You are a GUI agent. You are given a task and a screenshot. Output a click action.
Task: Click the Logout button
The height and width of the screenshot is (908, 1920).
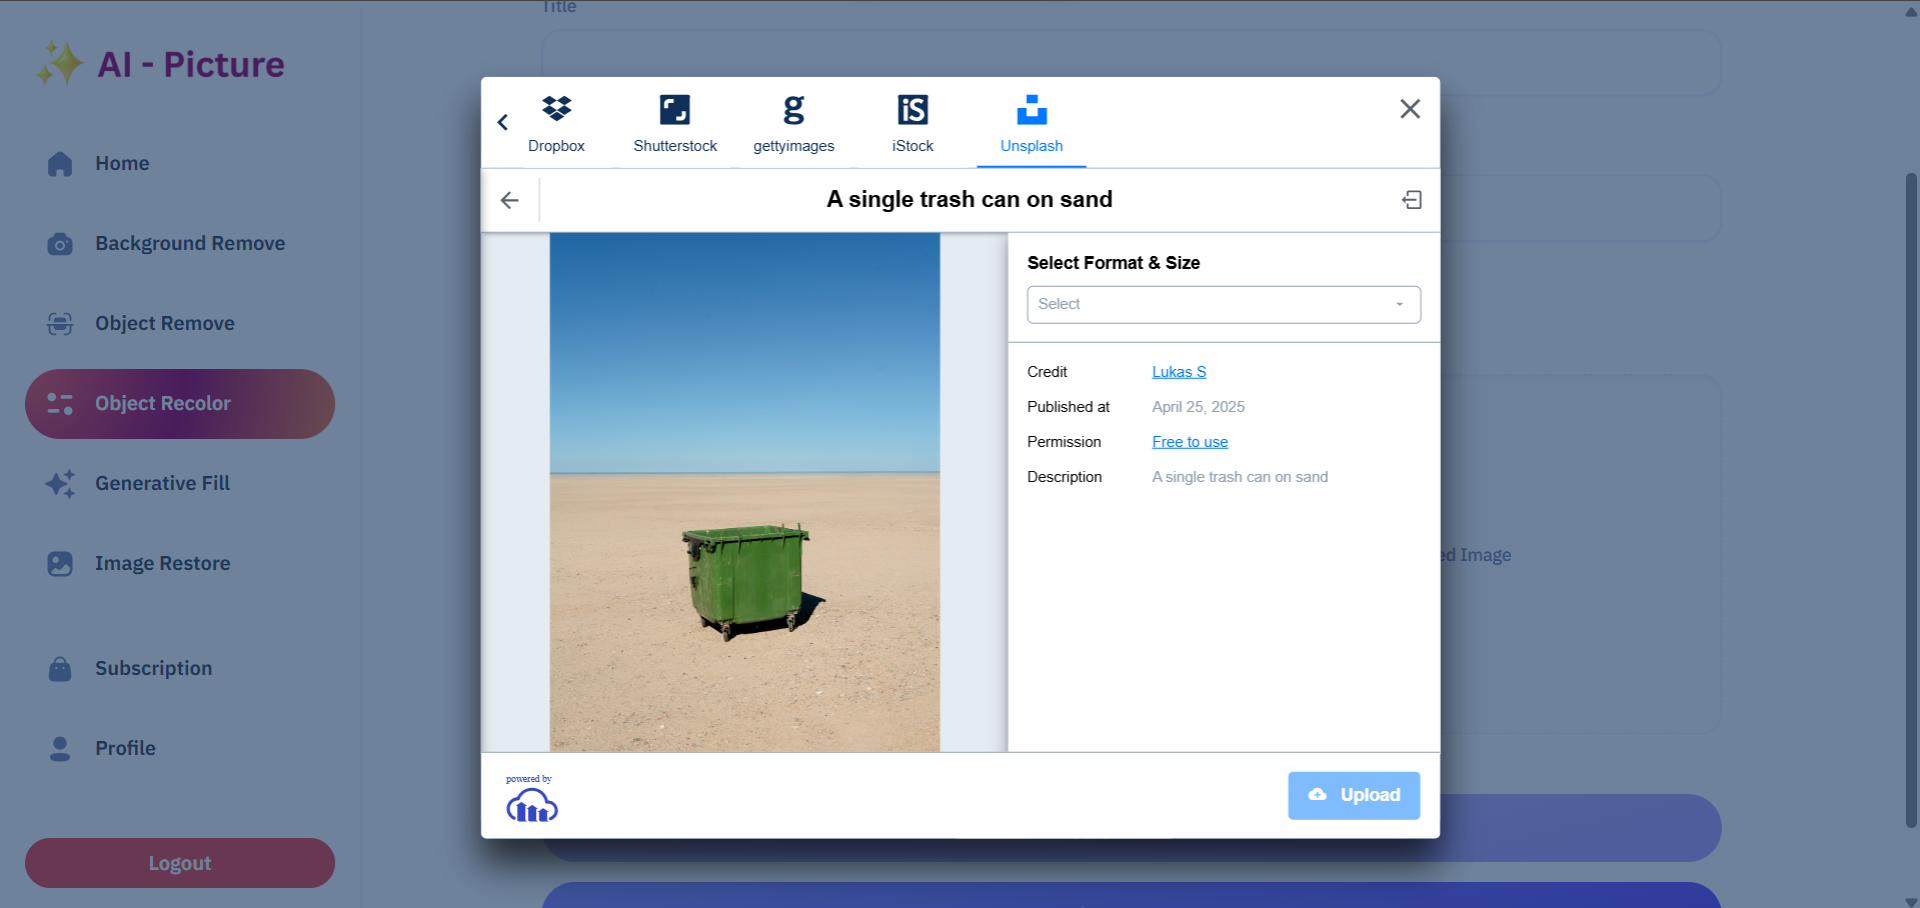180,863
